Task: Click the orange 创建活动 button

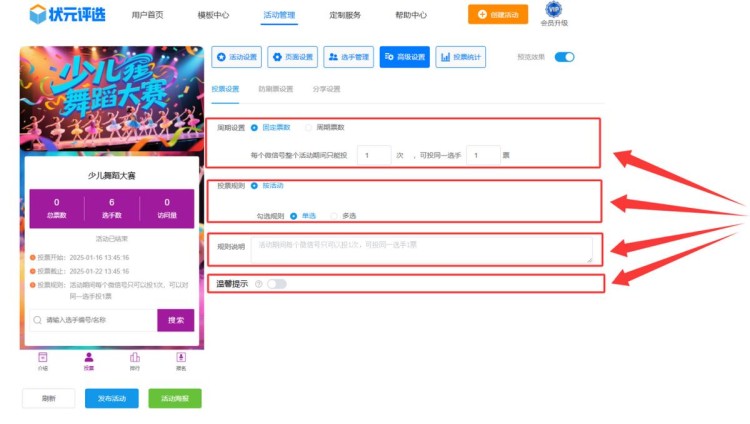Action: 498,15
